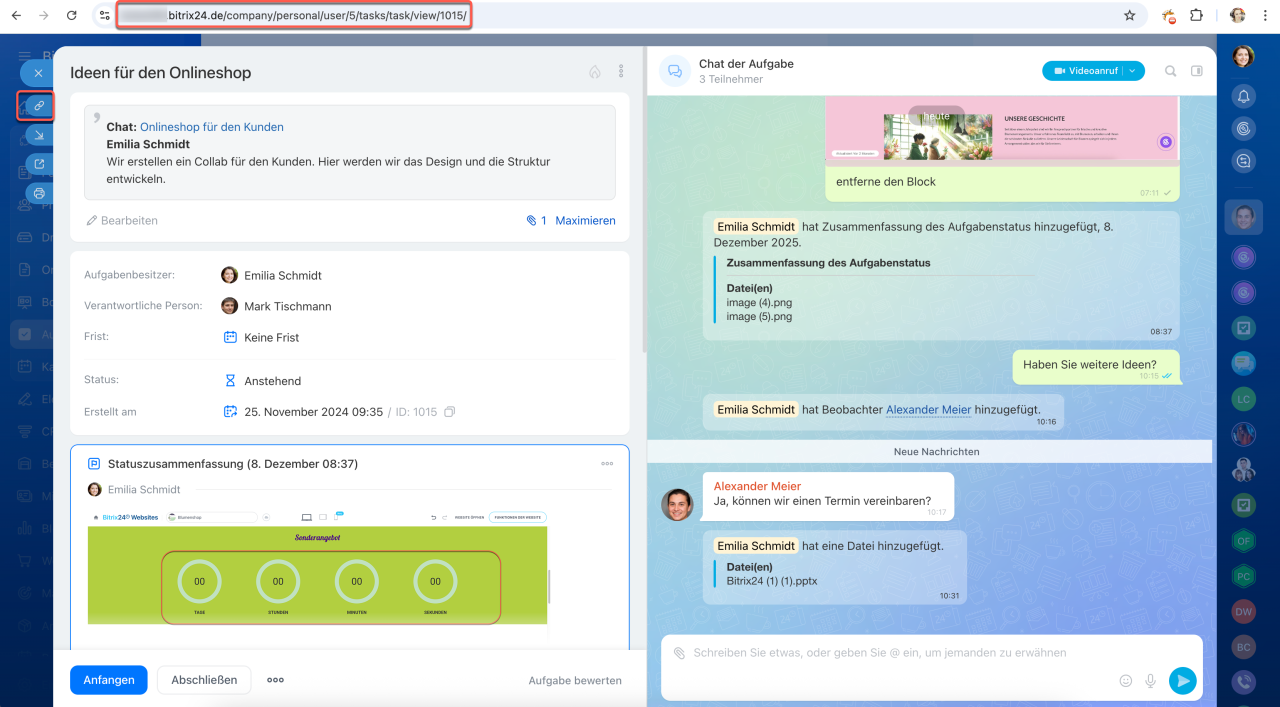Focus the chat message input field
The image size is (1280, 707).
click(x=880, y=653)
